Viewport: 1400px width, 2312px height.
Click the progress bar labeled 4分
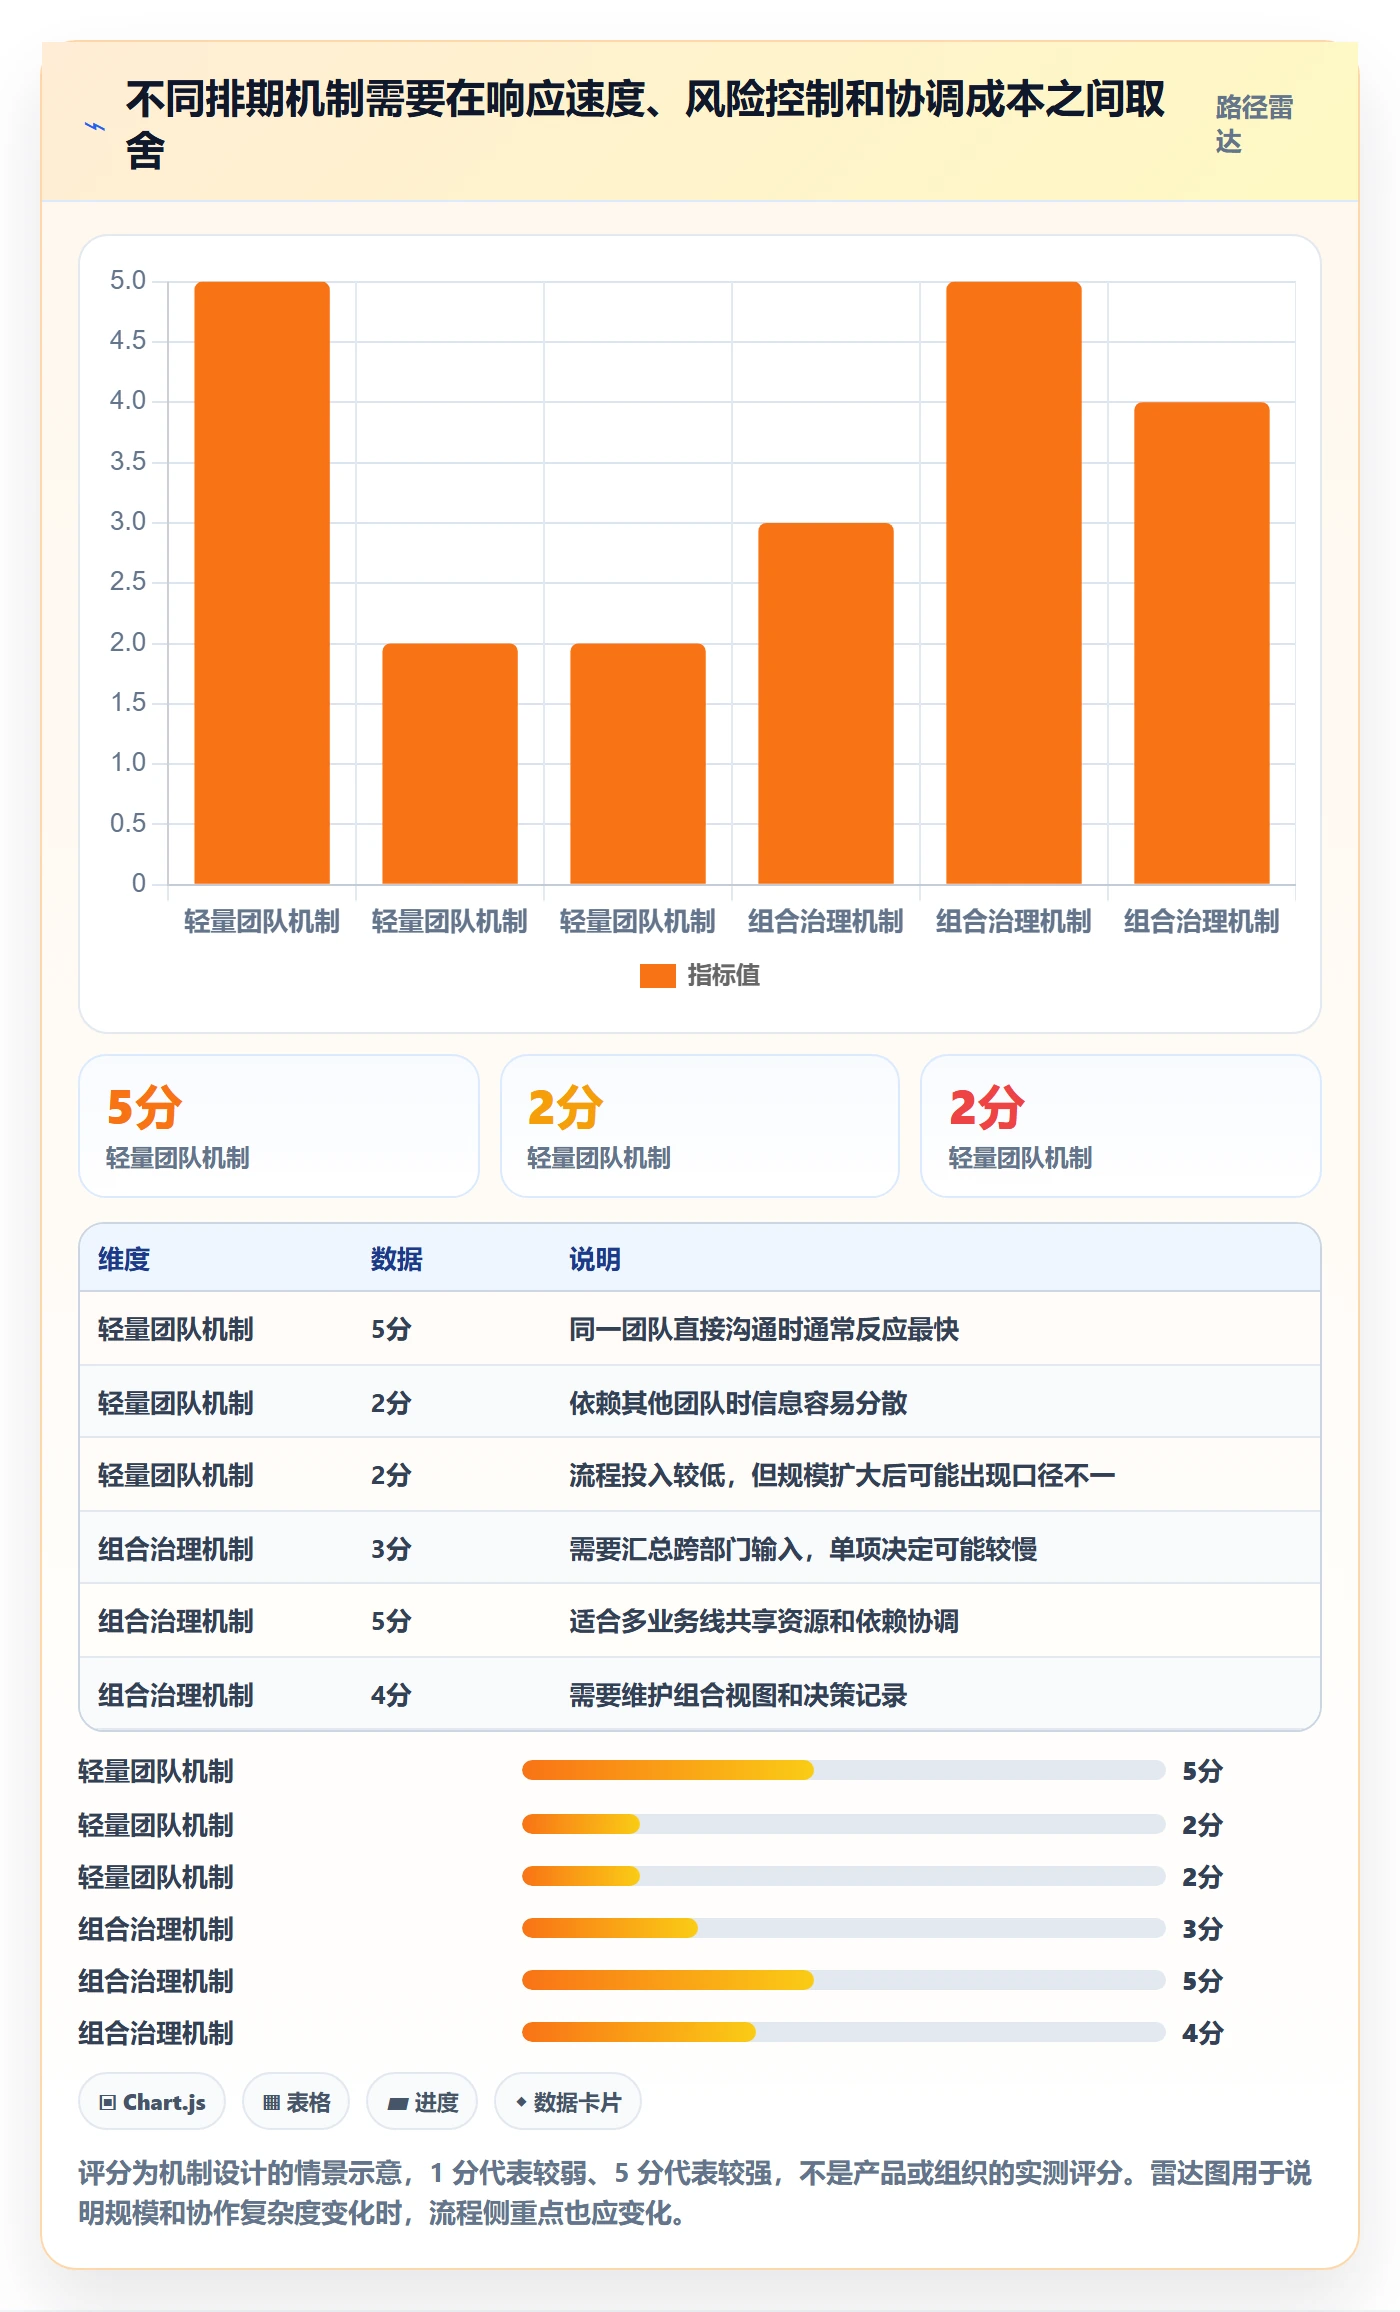pos(843,2032)
